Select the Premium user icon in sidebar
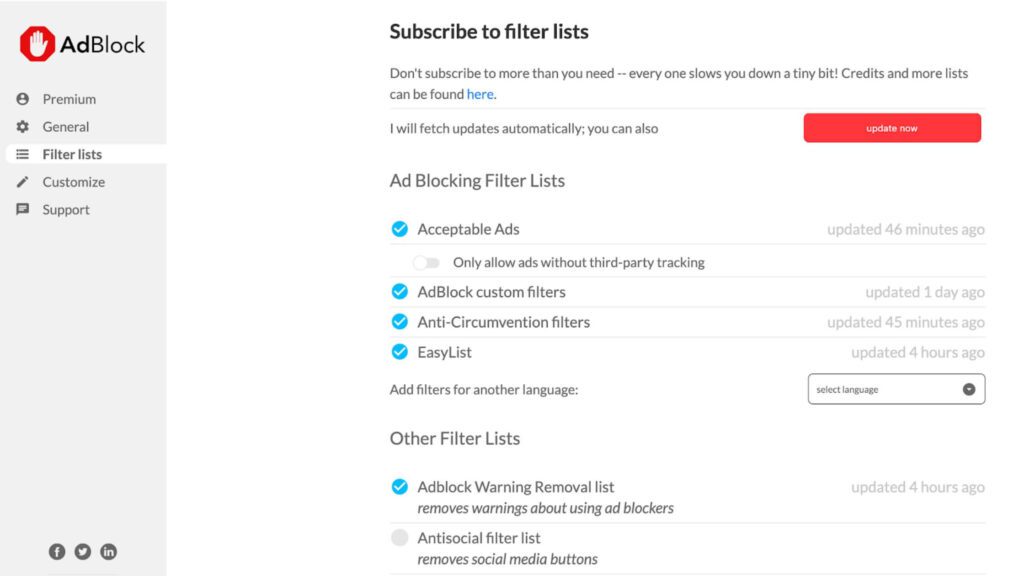 tap(22, 99)
